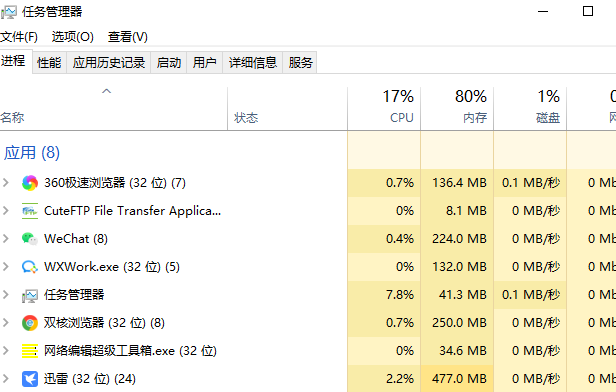Minimize the Task Manager window
The width and height of the screenshot is (616, 392).
(x=543, y=11)
